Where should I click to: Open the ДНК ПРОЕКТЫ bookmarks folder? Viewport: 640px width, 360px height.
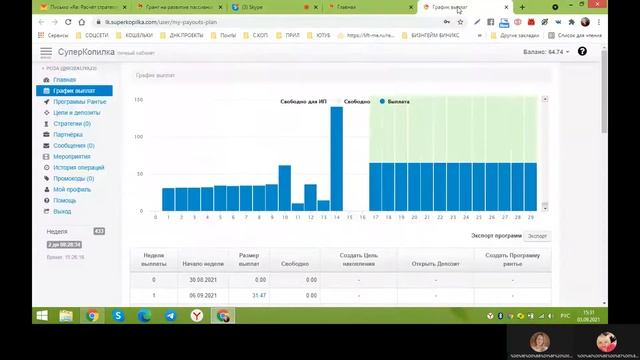pos(182,36)
